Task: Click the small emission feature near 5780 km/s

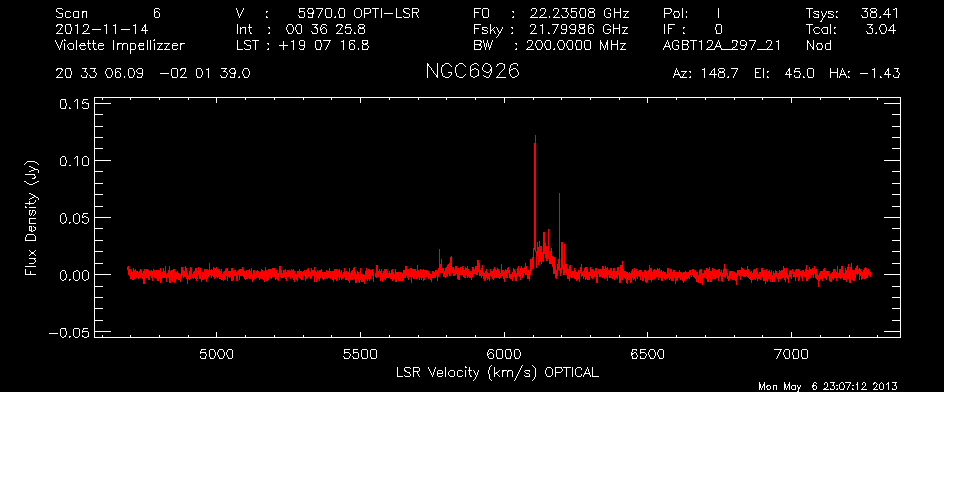Action: [x=440, y=261]
